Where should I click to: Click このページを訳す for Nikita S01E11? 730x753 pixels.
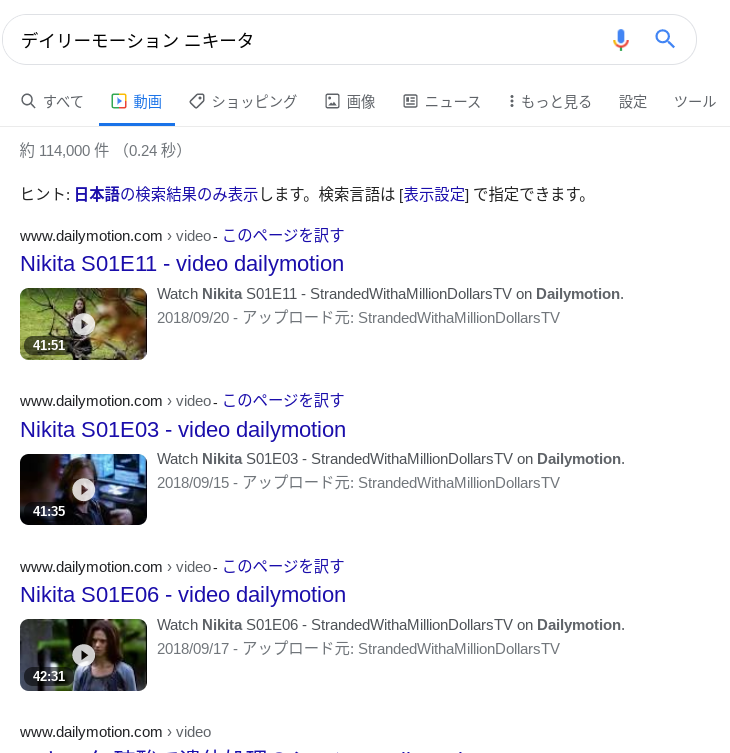click(x=283, y=235)
